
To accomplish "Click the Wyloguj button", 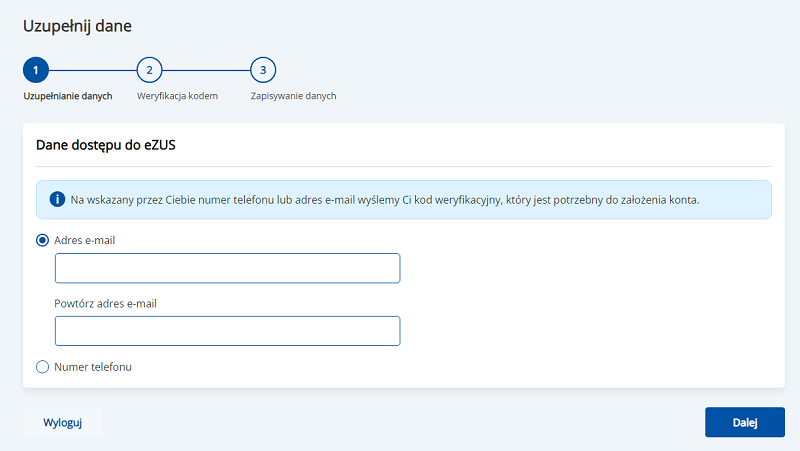I will [x=63, y=422].
